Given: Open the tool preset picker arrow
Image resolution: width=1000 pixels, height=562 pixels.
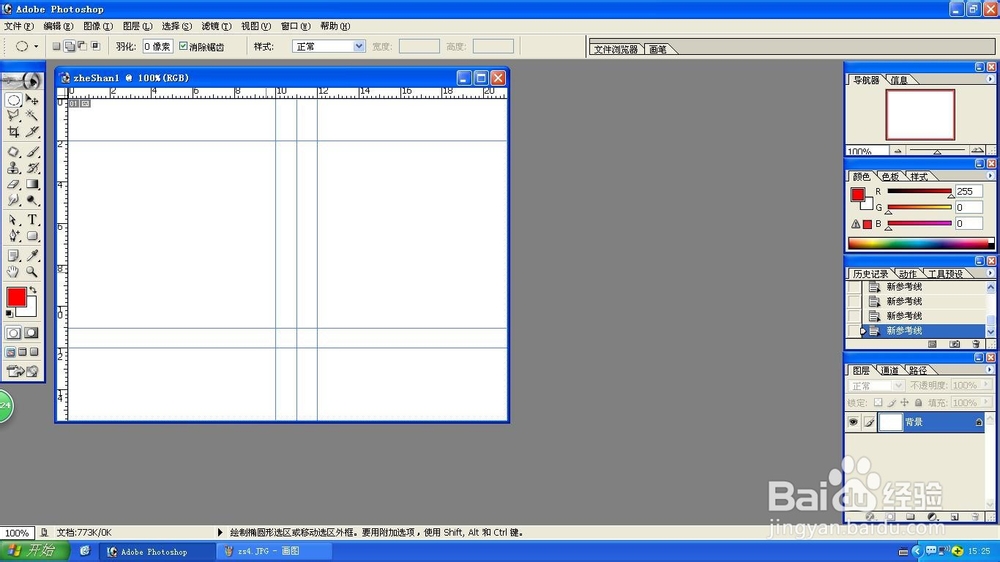Looking at the screenshot, I should (36, 47).
